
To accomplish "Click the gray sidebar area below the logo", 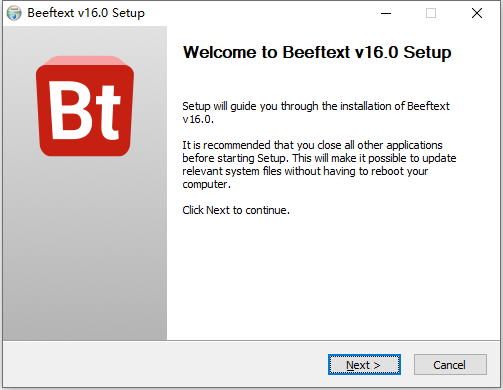I will pyautogui.click(x=85, y=248).
